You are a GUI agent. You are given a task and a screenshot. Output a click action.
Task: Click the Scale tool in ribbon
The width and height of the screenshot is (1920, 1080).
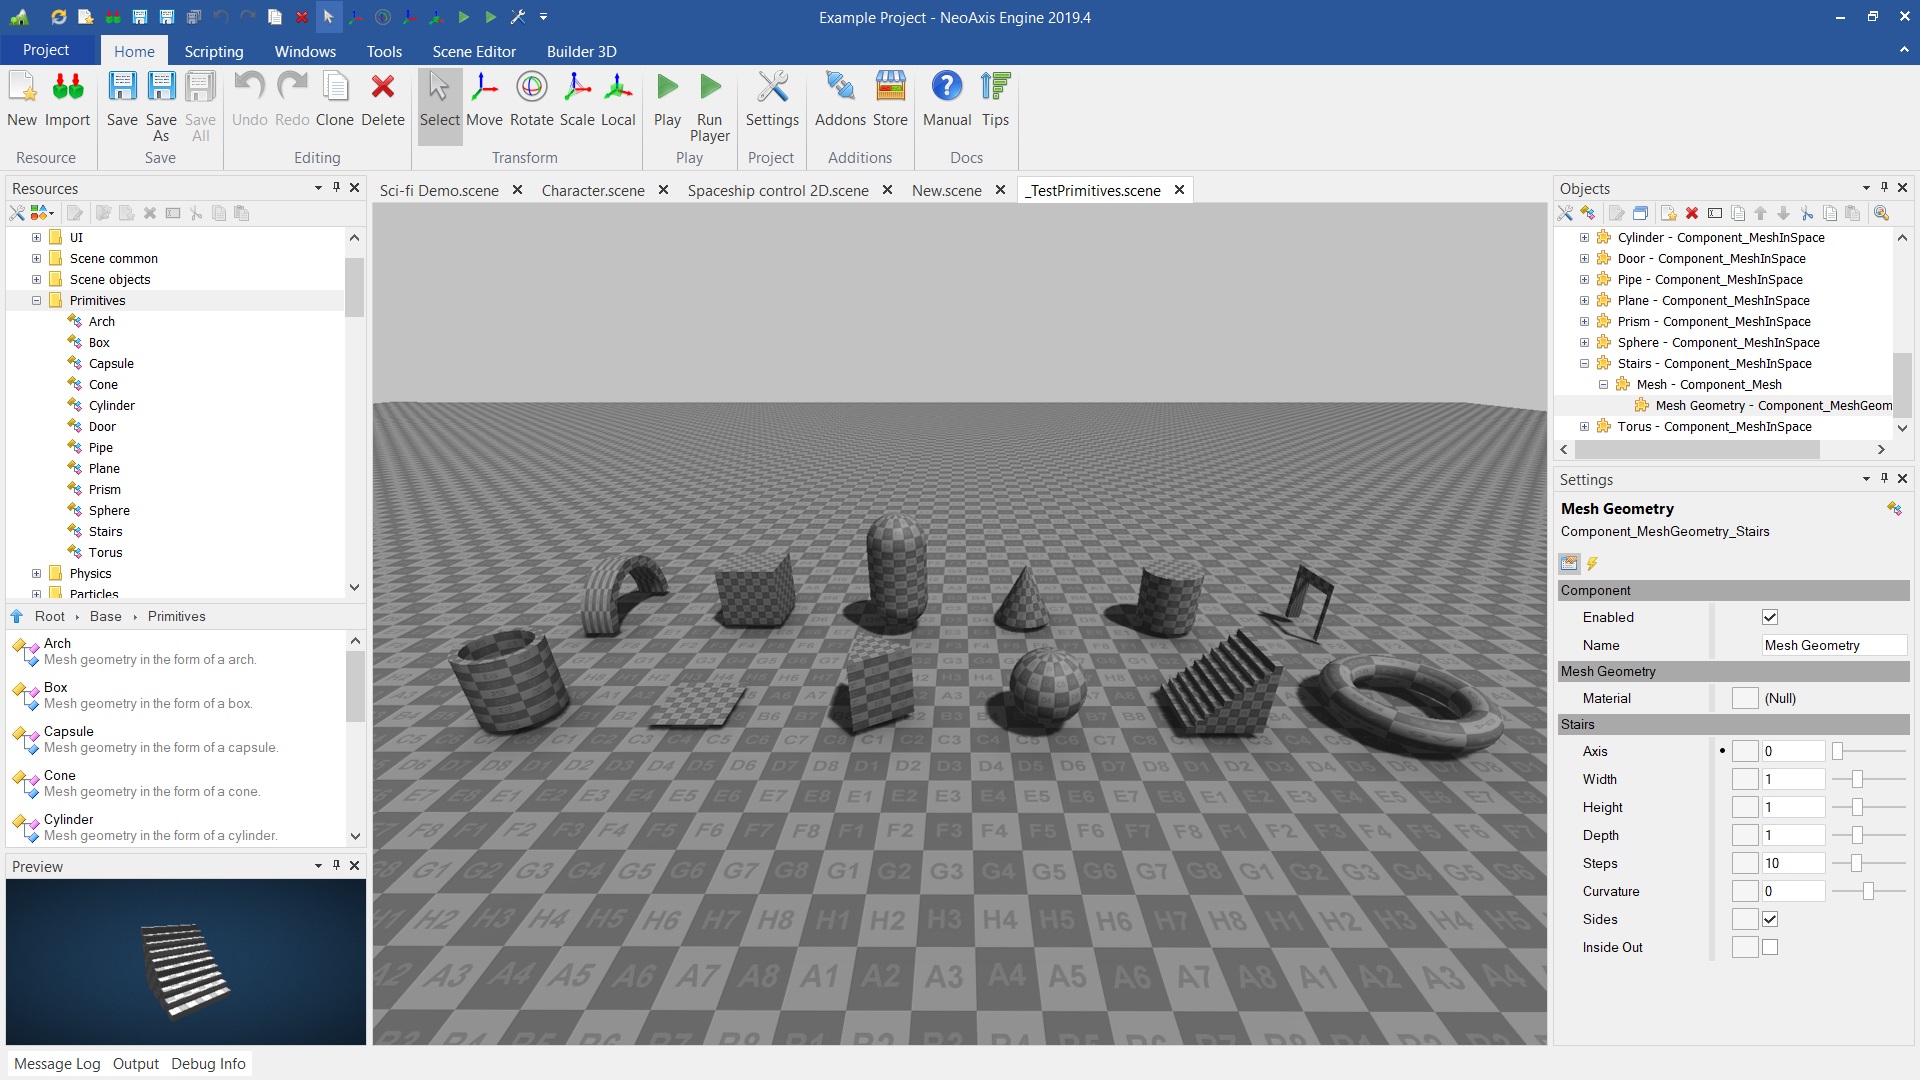pos(577,88)
